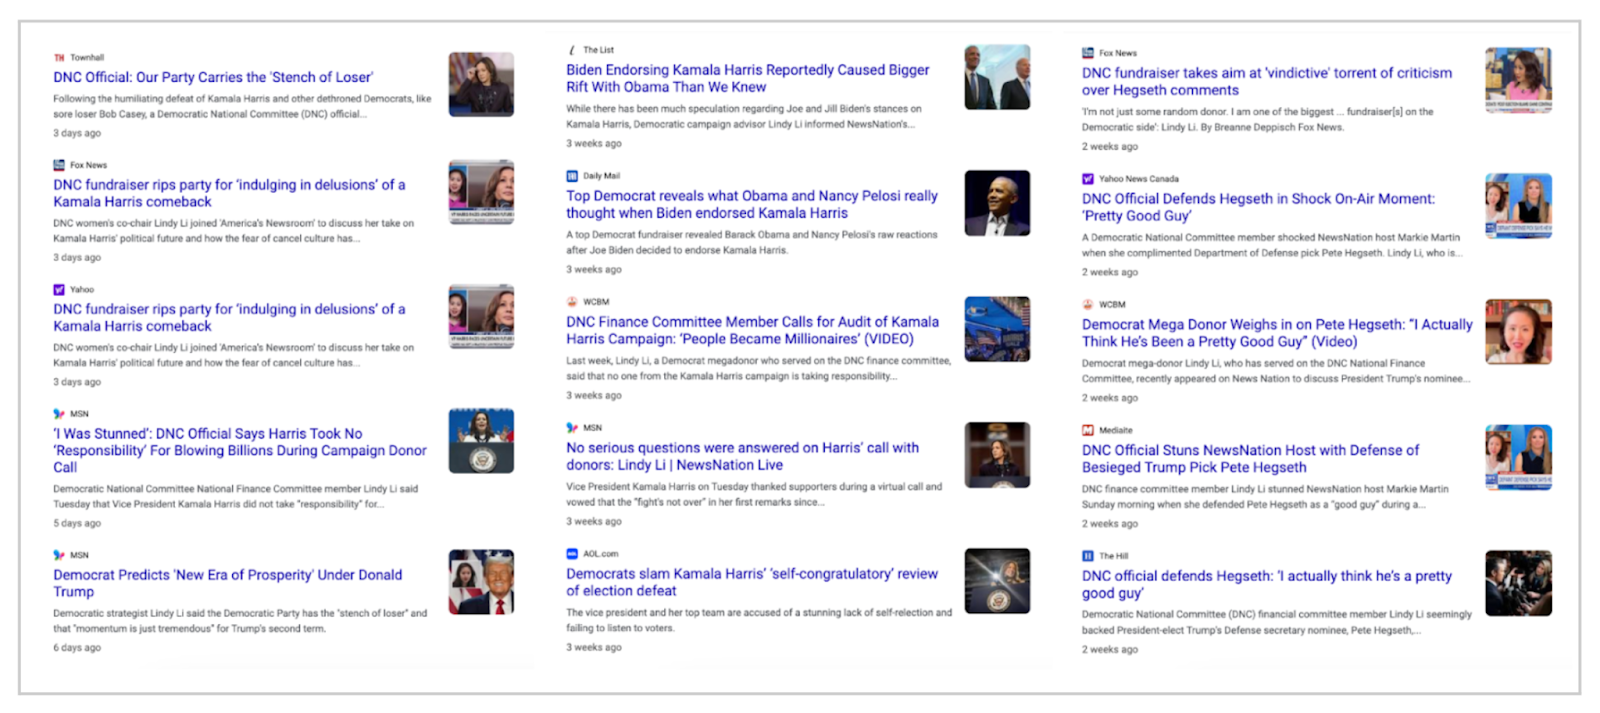Click the Yahoo News Canada favicon

1088,179
